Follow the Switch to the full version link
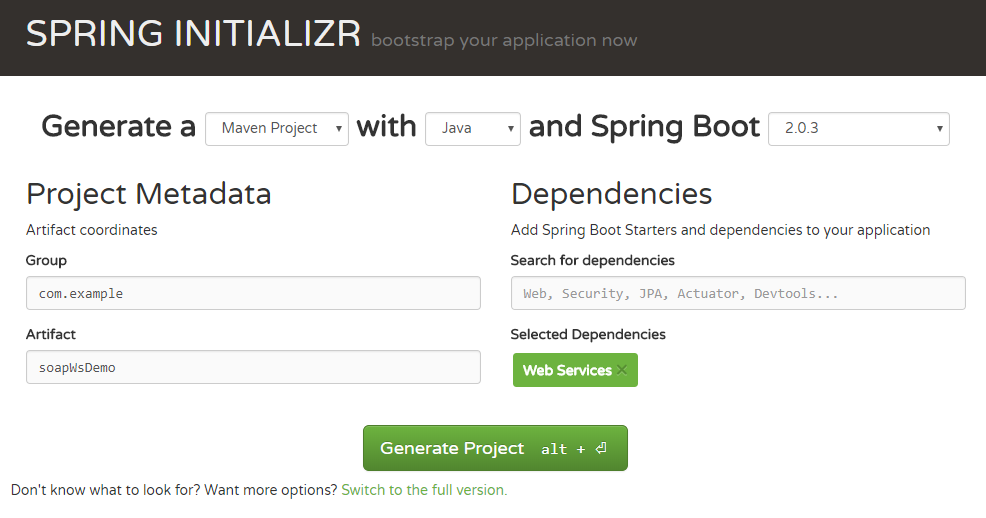Image resolution: width=986 pixels, height=518 pixels. [424, 490]
